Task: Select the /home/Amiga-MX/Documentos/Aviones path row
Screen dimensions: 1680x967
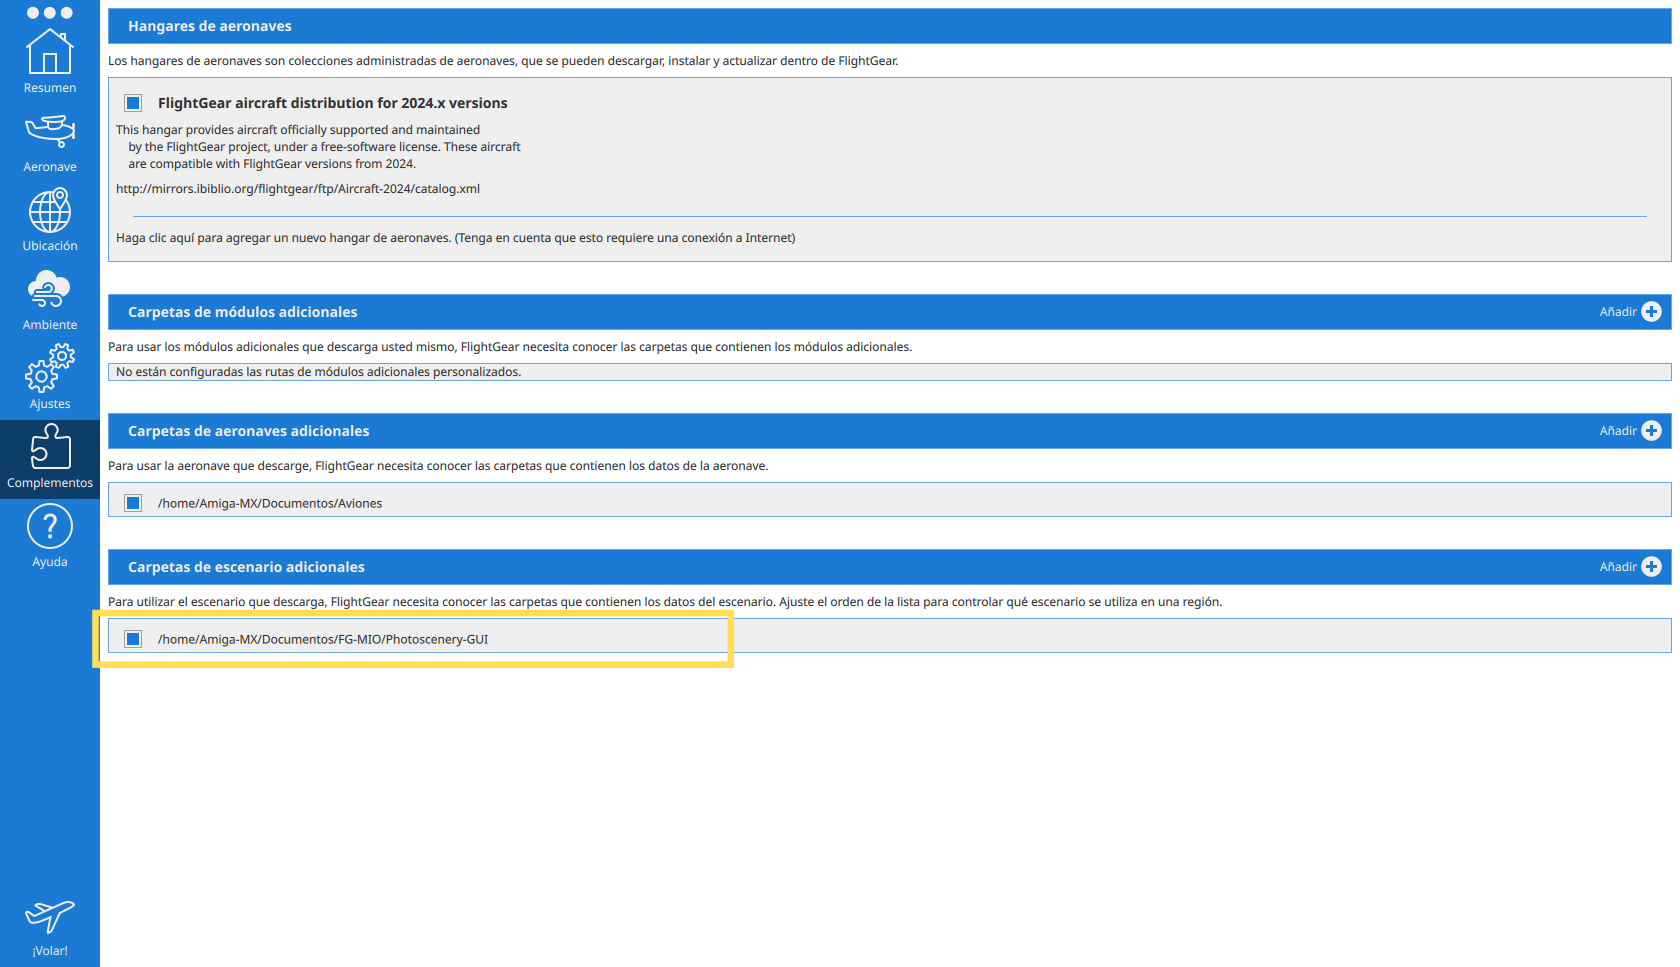Action: pyautogui.click(x=890, y=500)
